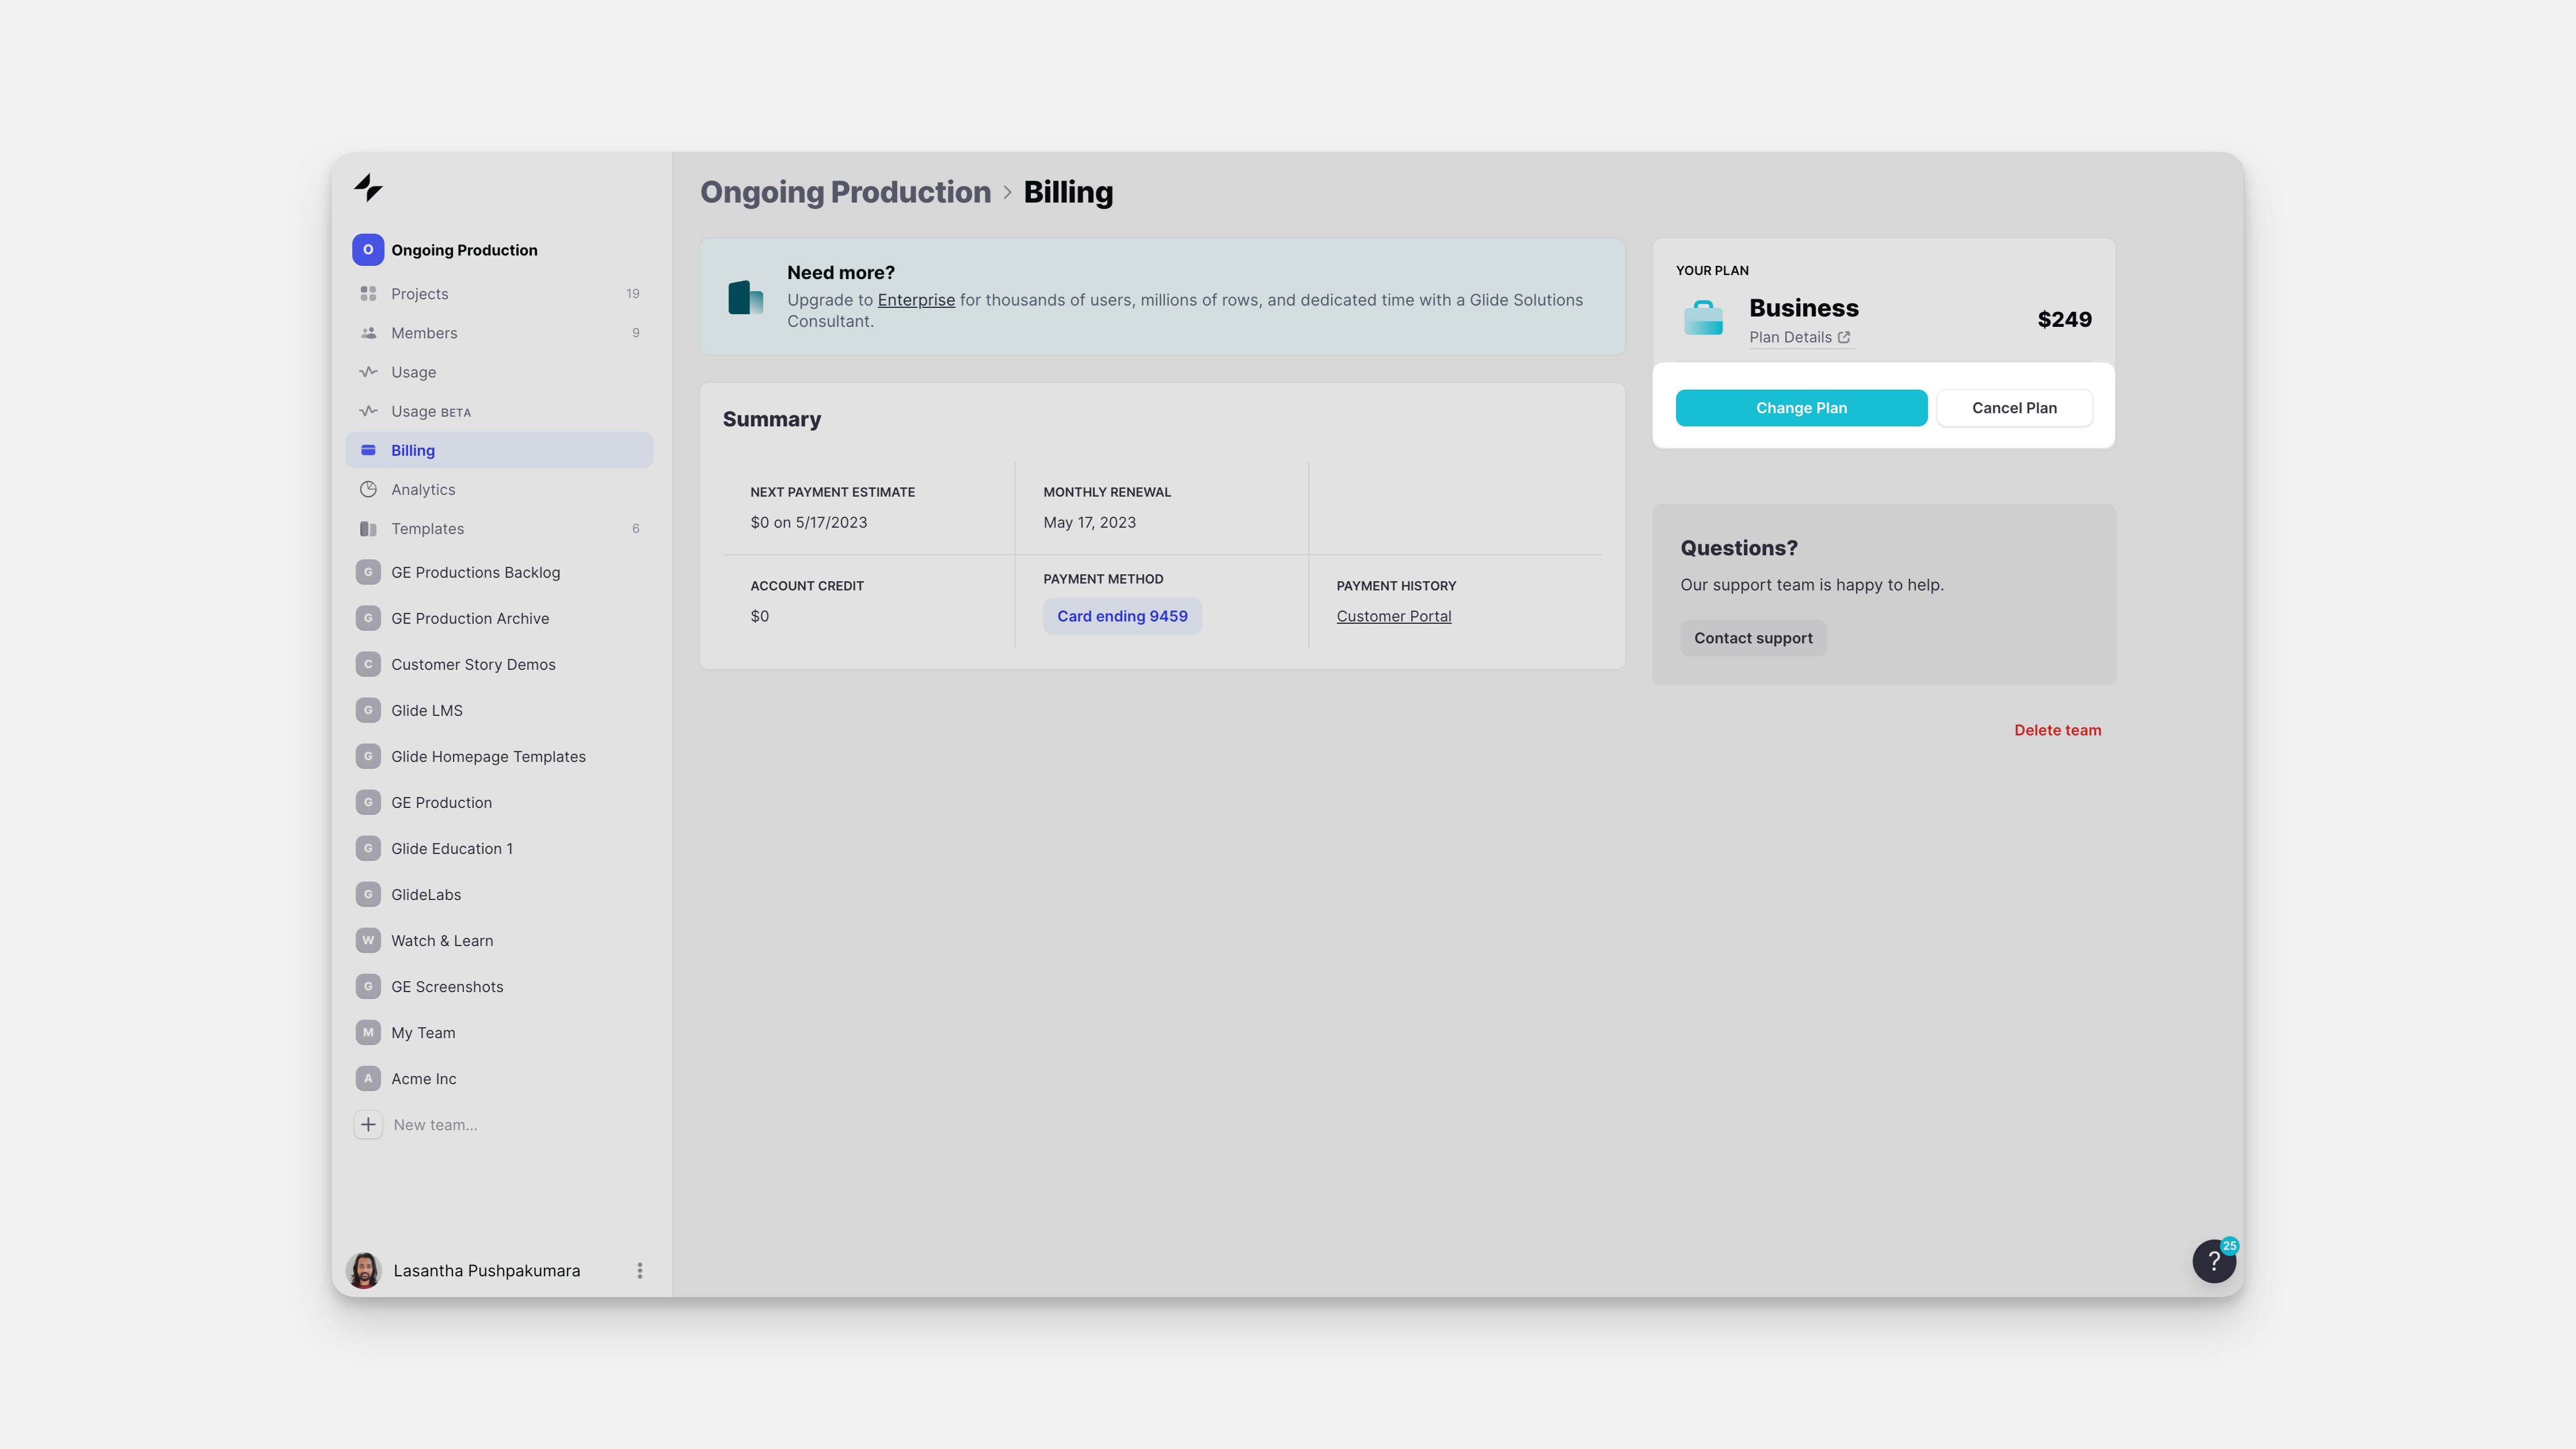Select Billing in the sidebar
This screenshot has height=1449, width=2576.
click(x=413, y=451)
